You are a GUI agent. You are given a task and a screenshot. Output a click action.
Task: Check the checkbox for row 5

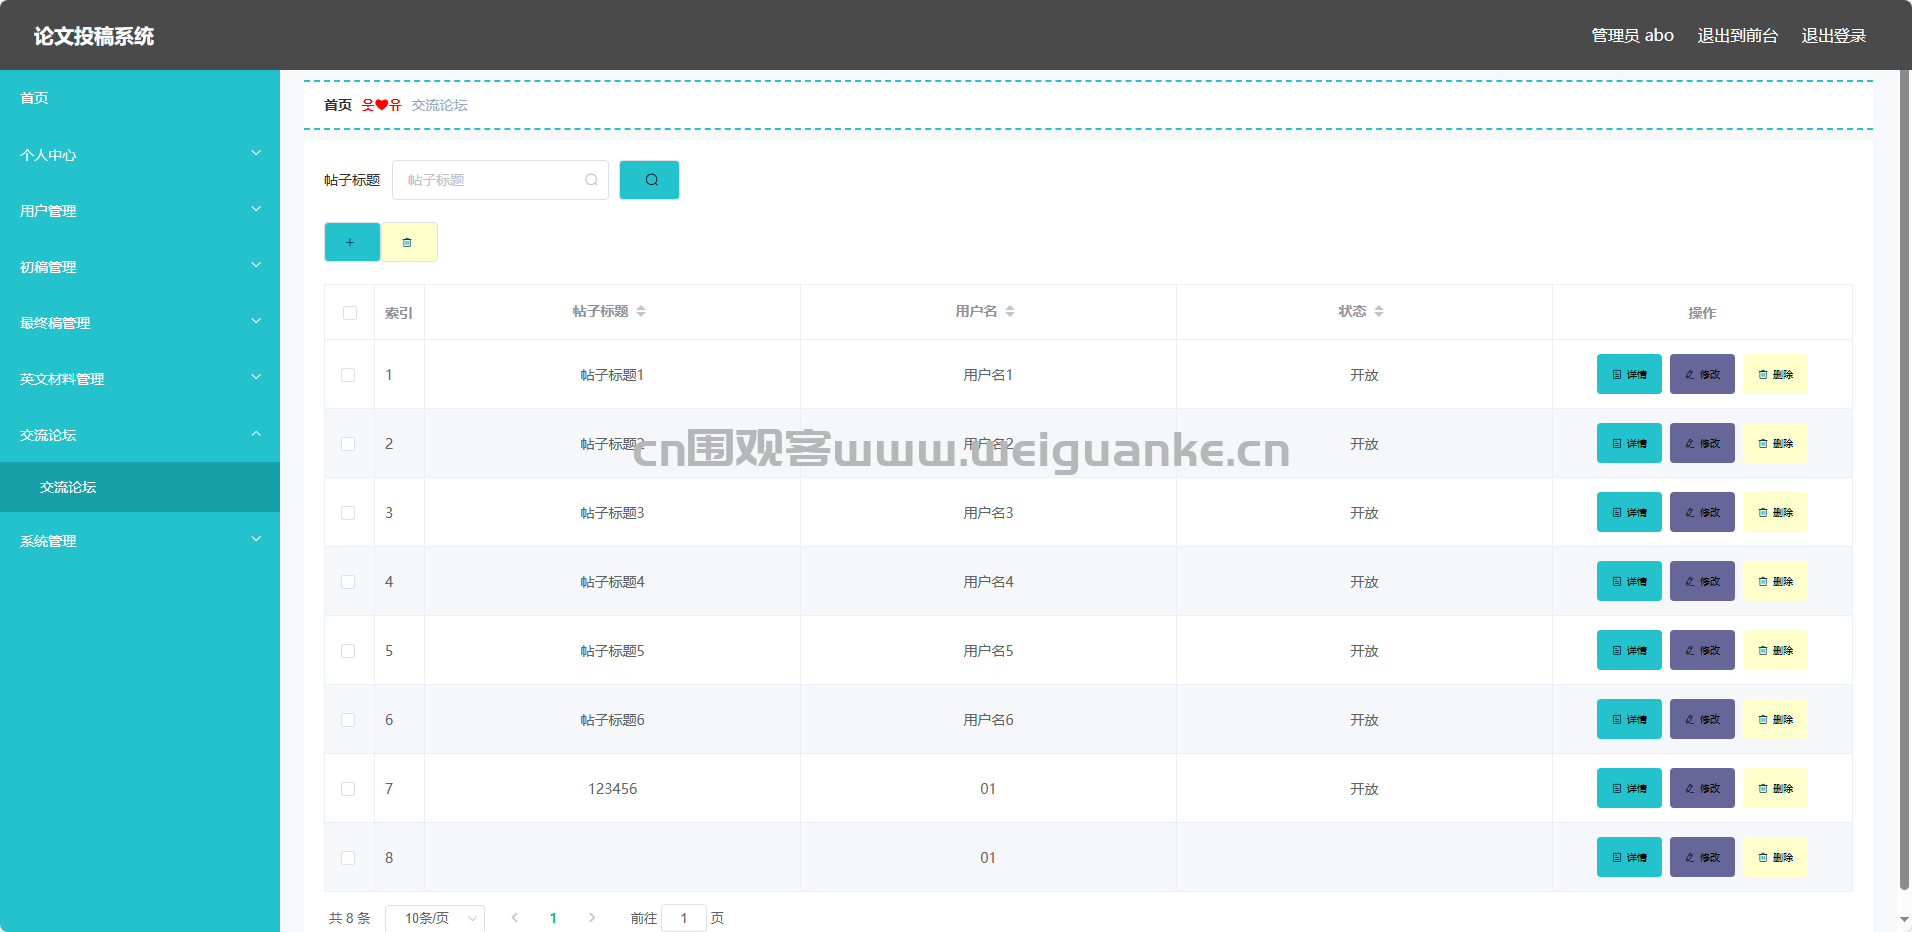(348, 651)
